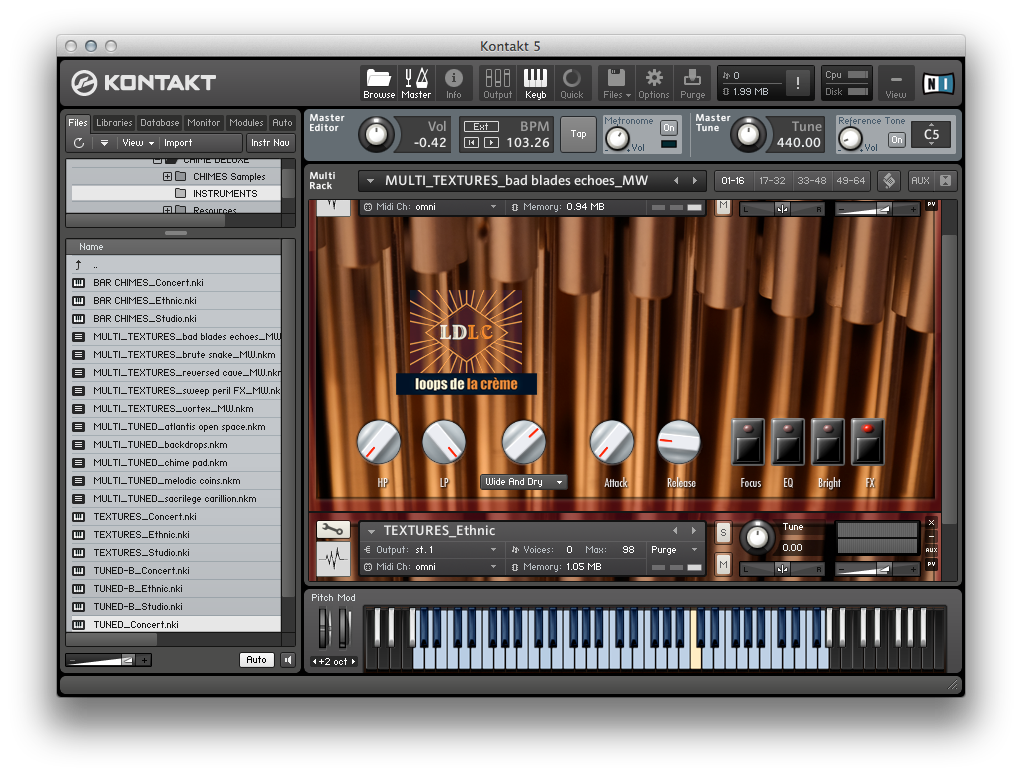The width and height of the screenshot is (1022, 776).
Task: Open the Purge menu icon
Action: tap(692, 83)
